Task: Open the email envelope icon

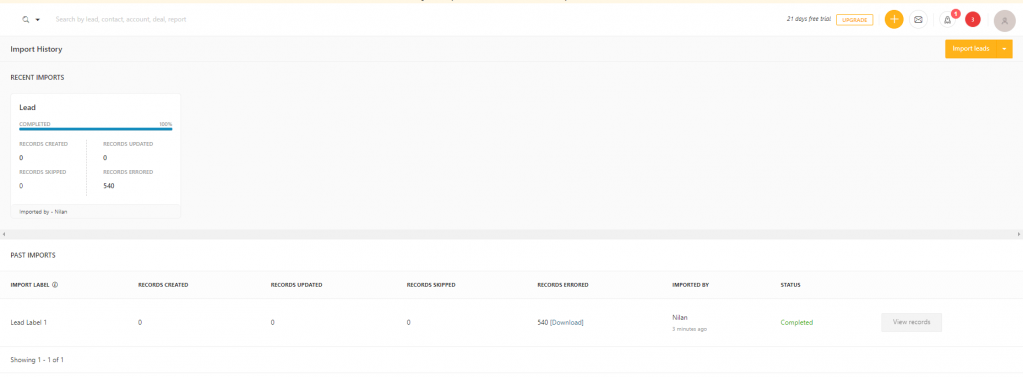Action: [x=918, y=20]
